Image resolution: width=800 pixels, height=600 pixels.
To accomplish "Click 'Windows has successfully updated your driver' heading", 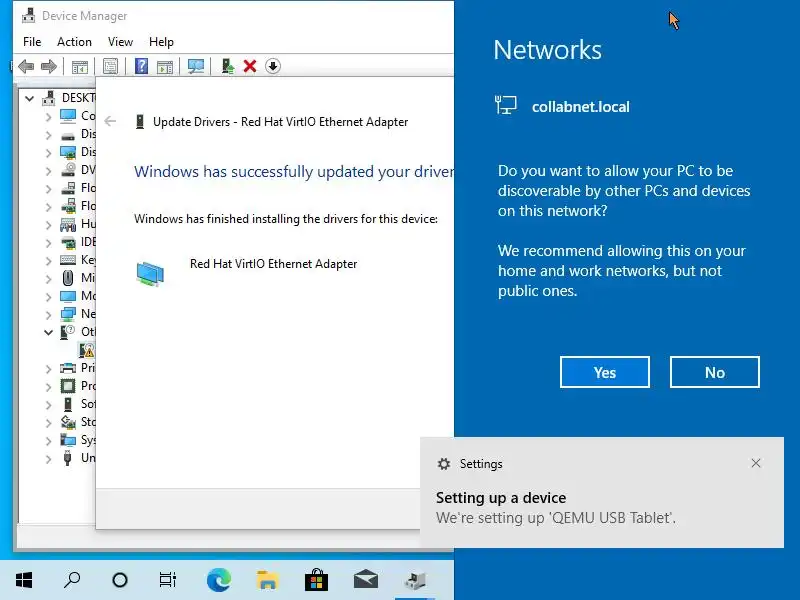I will 294,171.
